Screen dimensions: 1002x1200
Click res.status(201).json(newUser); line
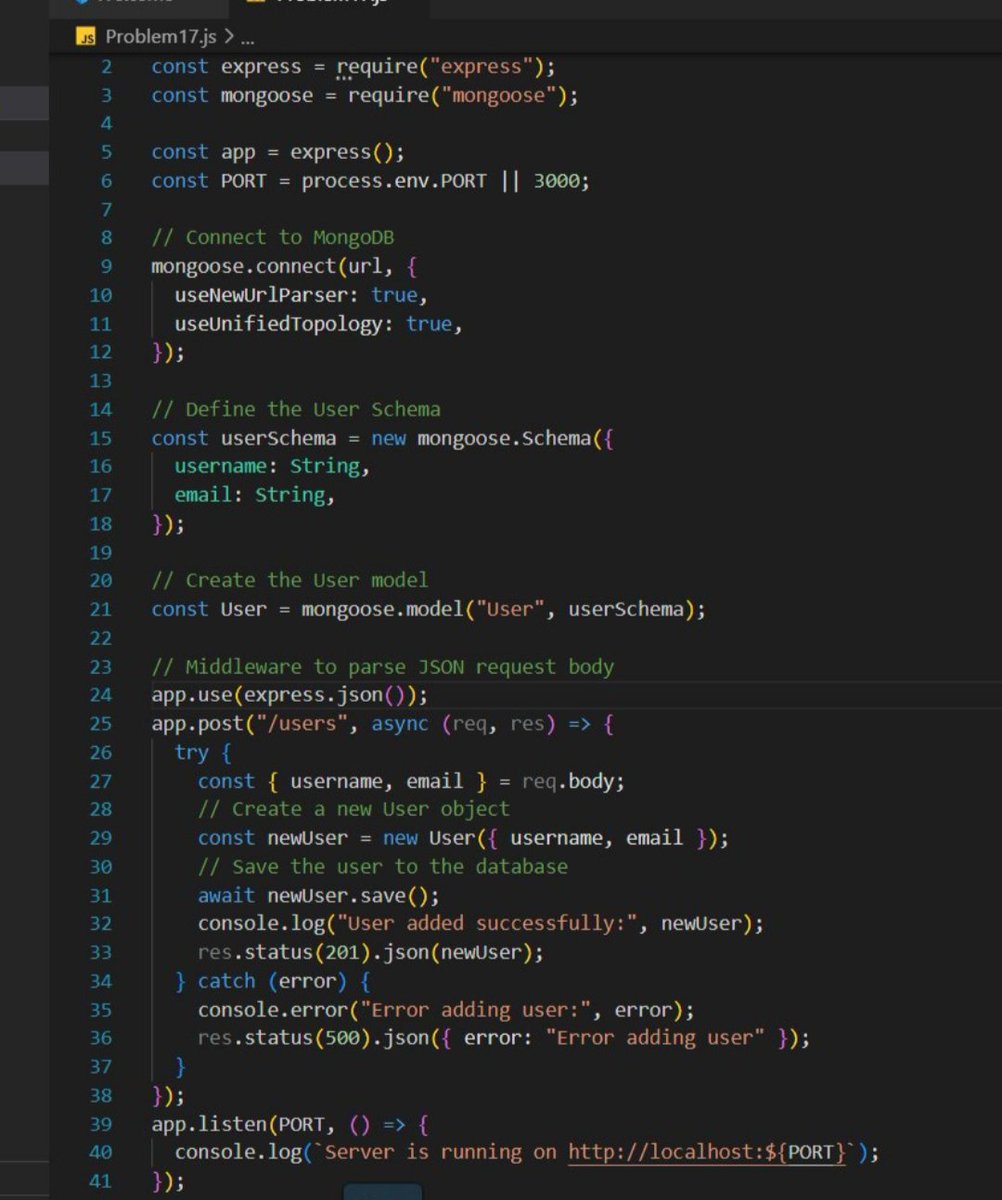click(371, 952)
